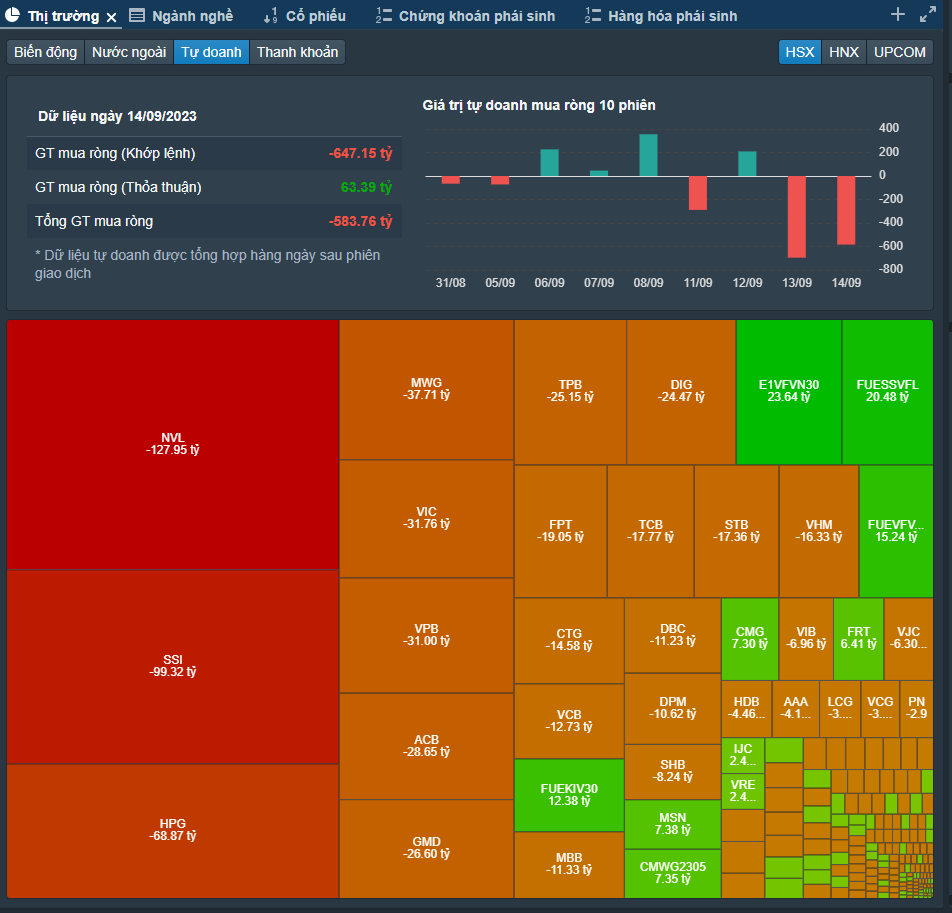
Task: Click the 08/09 green bar in the chart
Action: point(648,155)
